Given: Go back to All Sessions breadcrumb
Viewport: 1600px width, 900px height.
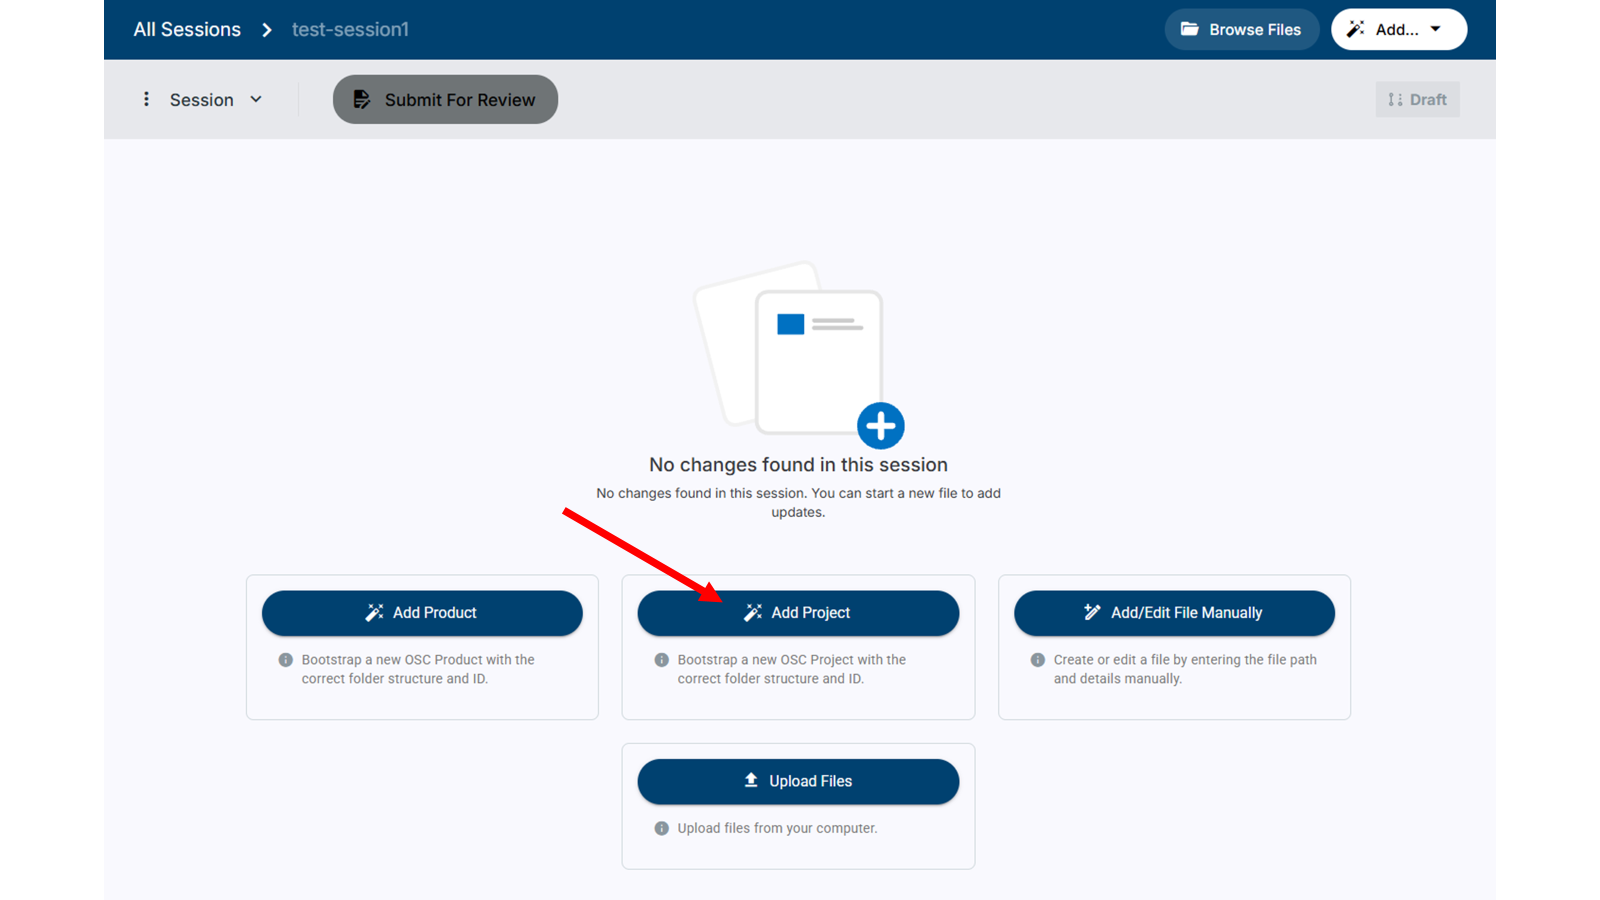Looking at the screenshot, I should 187,30.
